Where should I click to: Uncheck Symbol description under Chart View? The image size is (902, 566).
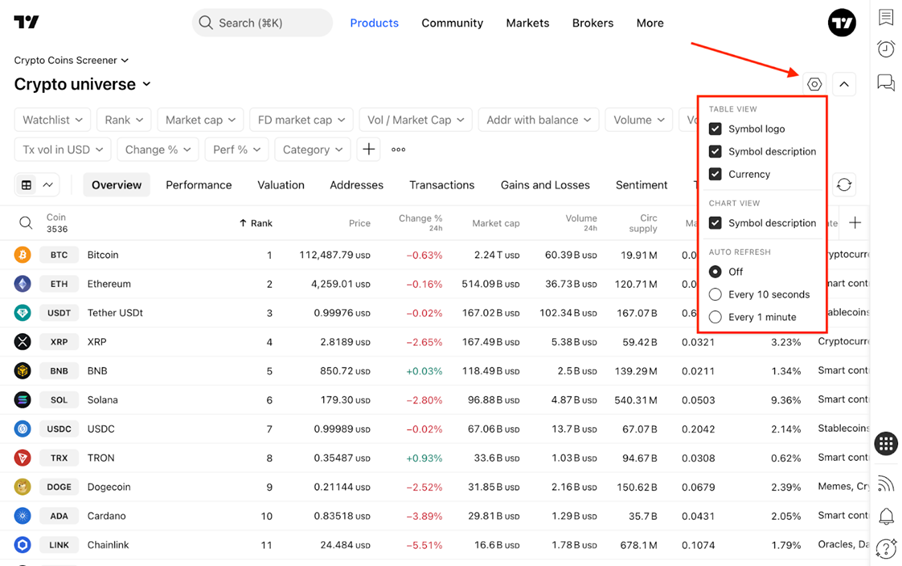coord(715,223)
